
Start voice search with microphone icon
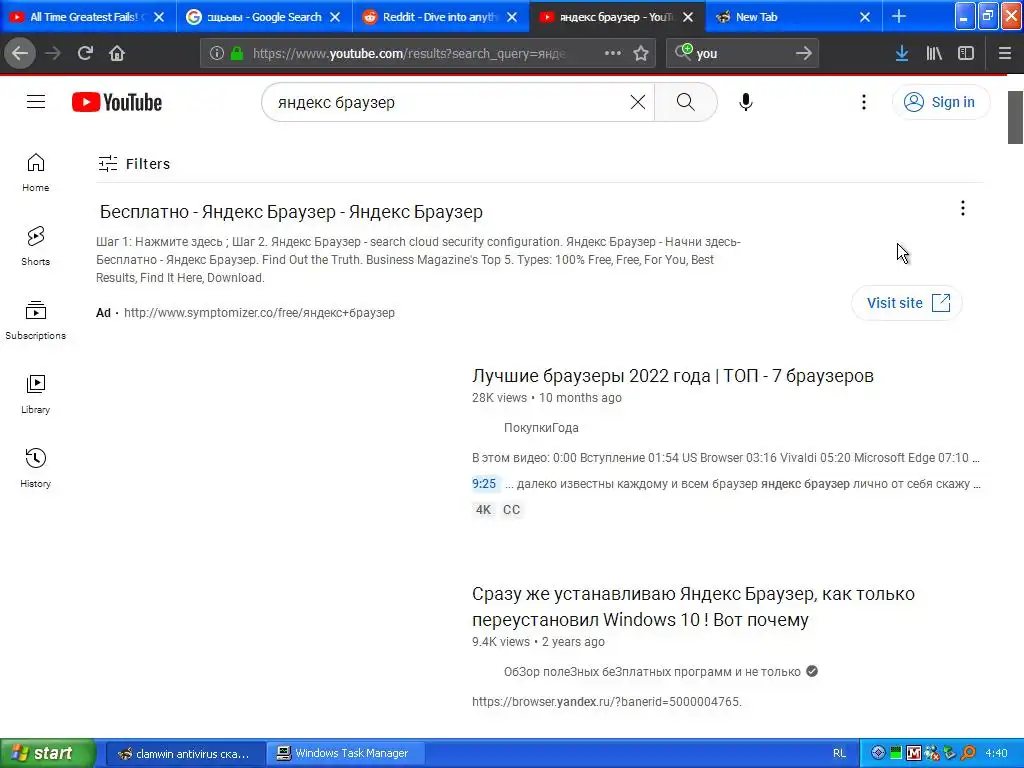click(746, 102)
